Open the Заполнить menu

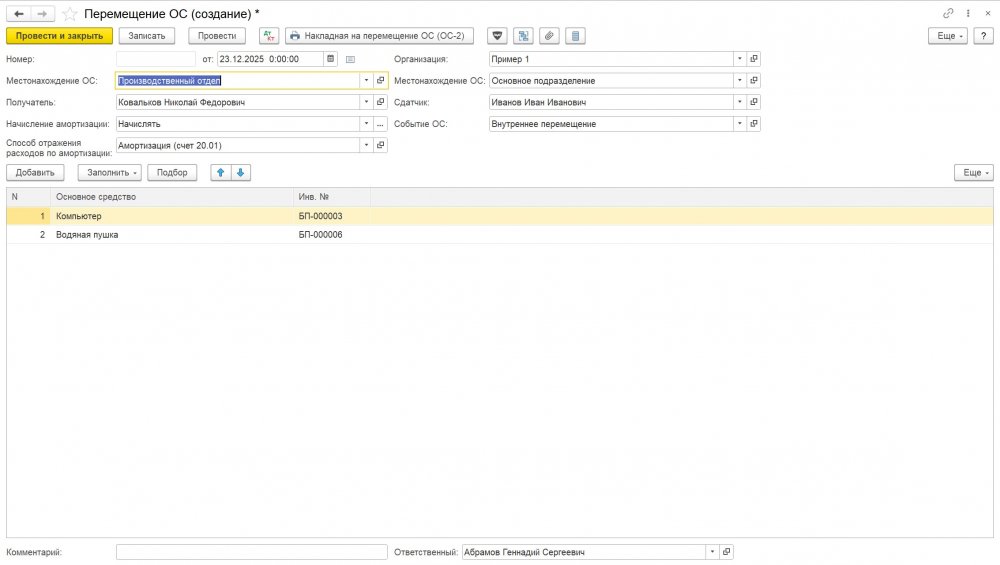click(109, 172)
